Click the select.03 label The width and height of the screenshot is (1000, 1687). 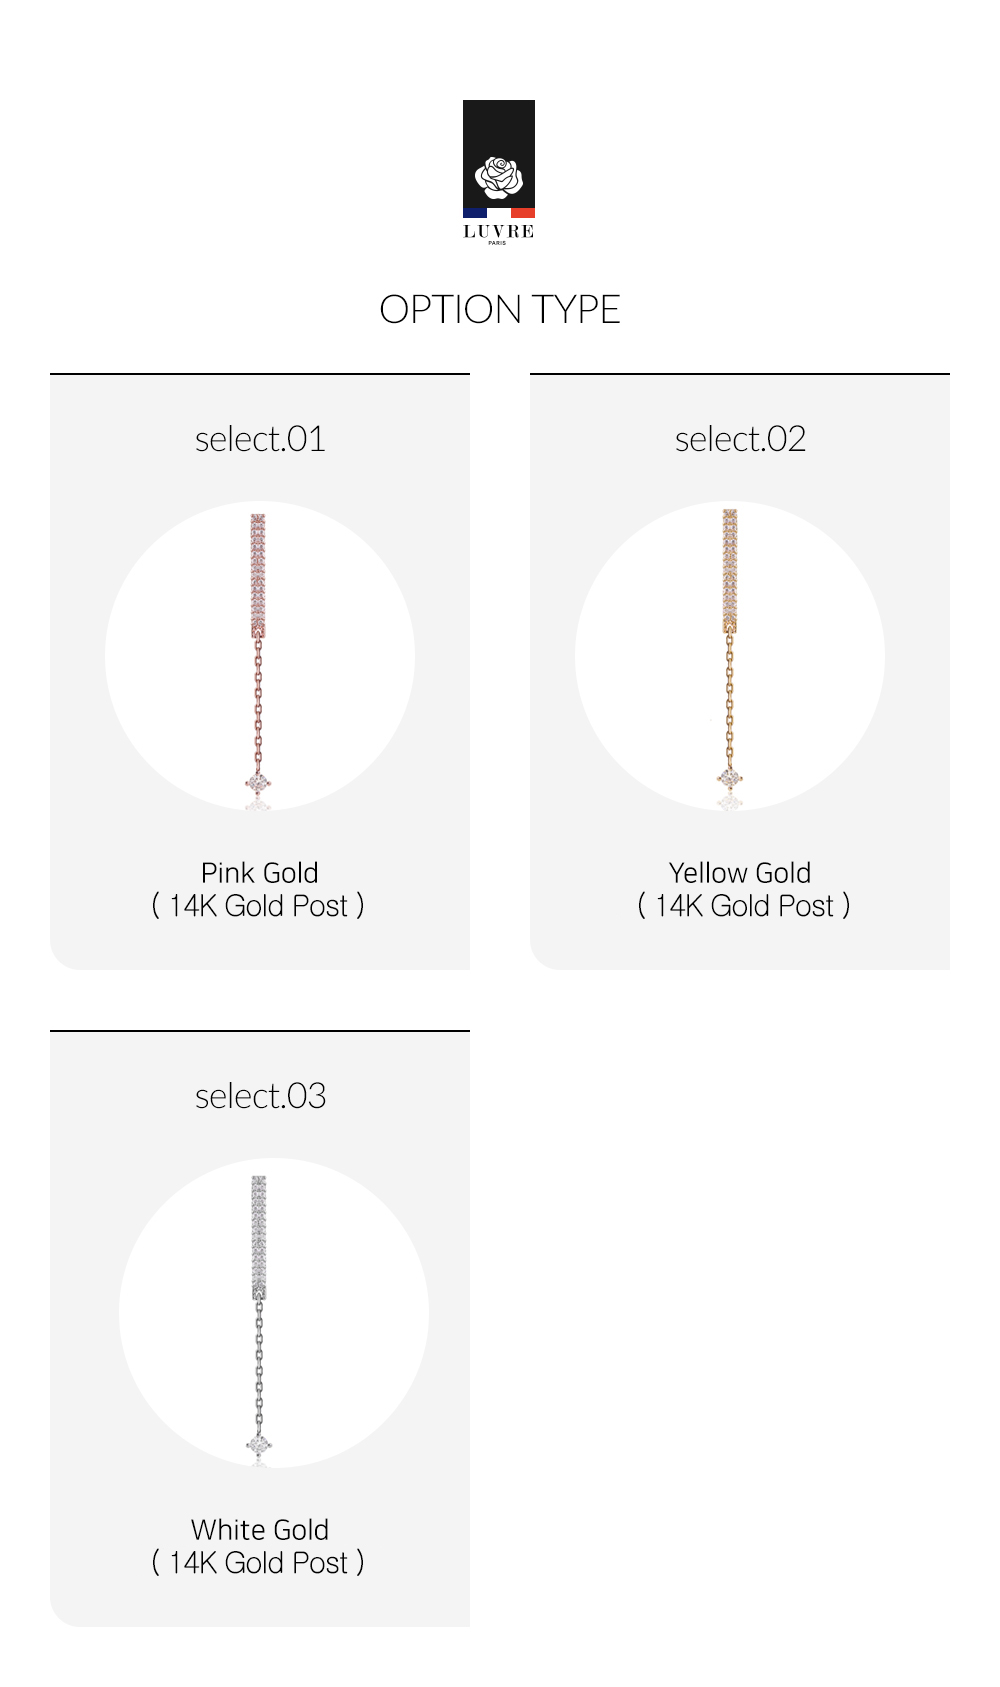tap(260, 1096)
